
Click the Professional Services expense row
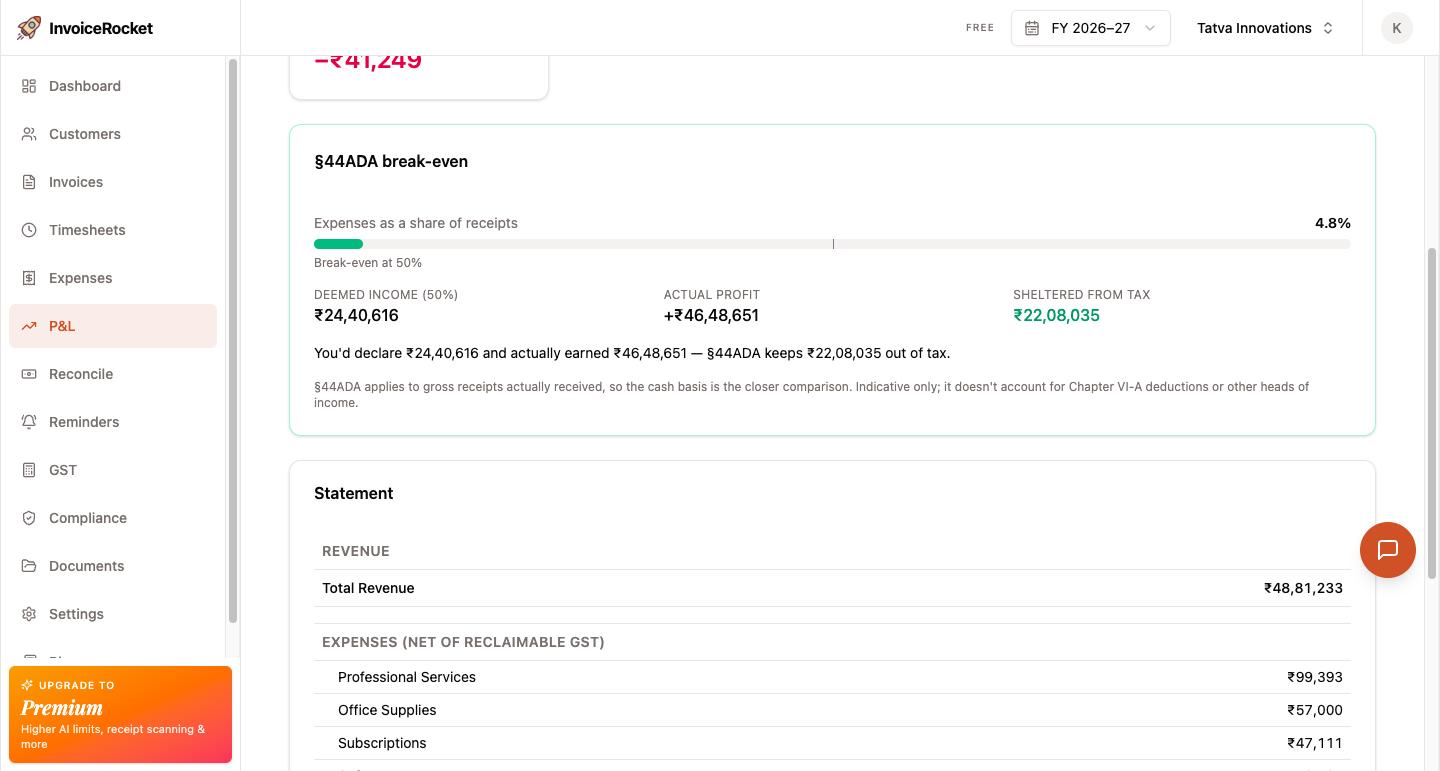tap(832, 677)
